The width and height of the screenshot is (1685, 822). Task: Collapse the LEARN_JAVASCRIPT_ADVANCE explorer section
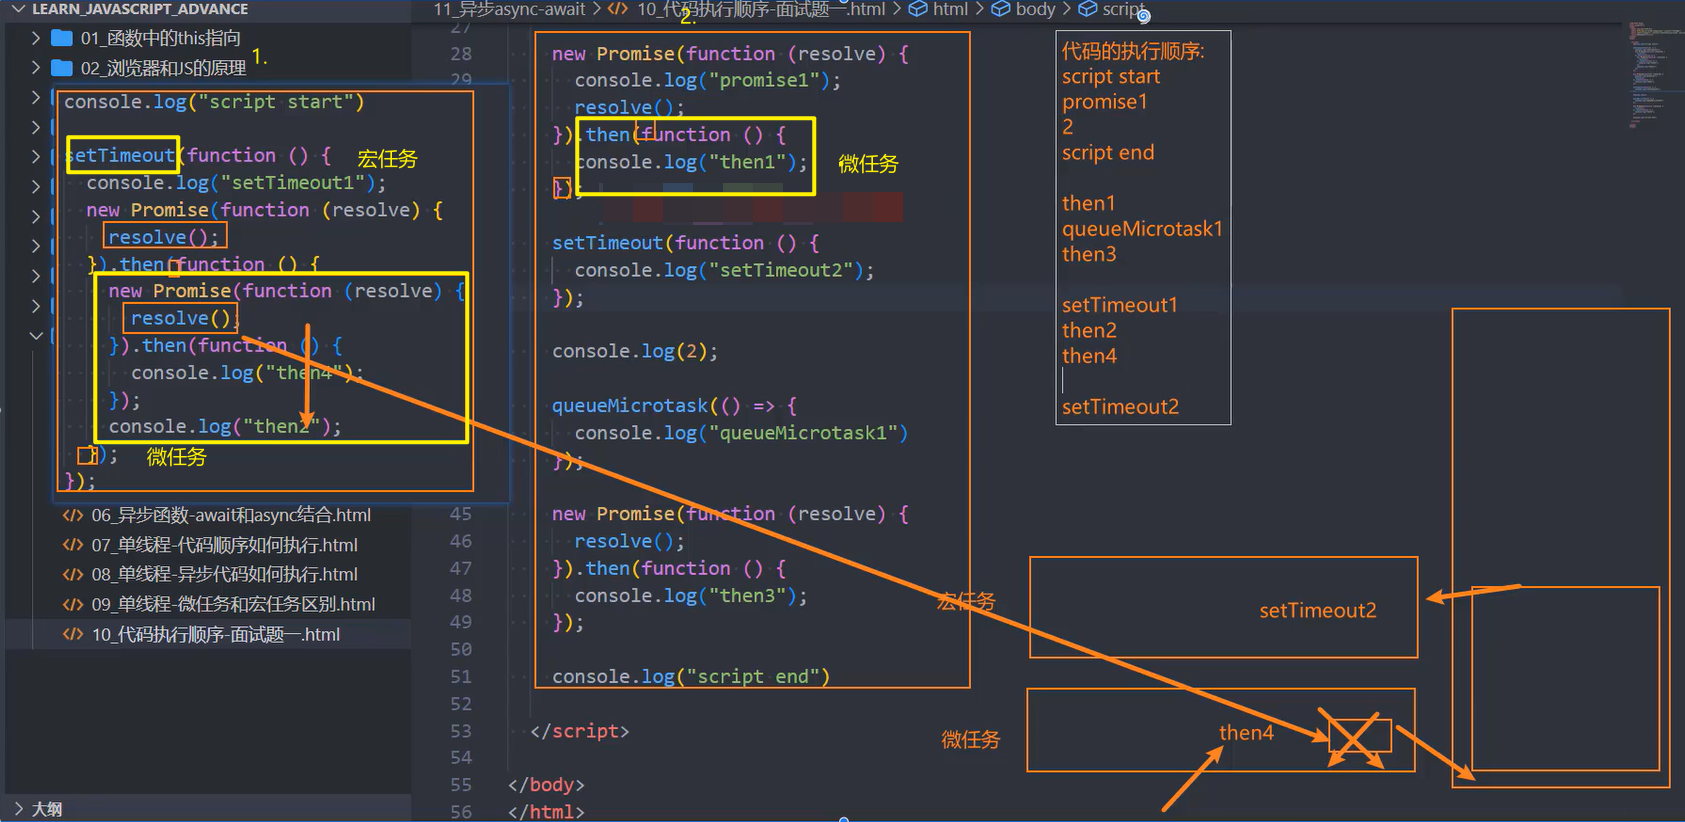pos(18,9)
